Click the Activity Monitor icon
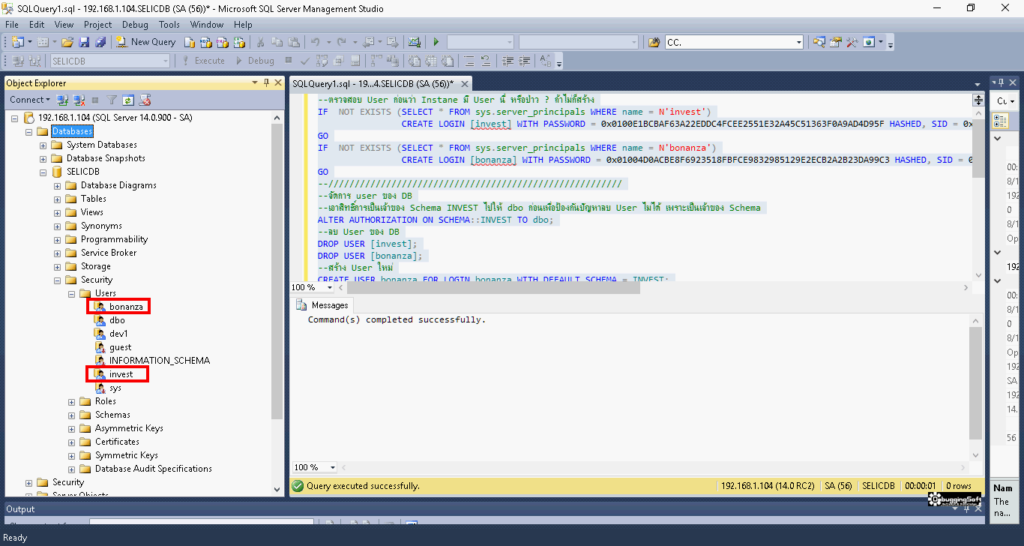The width and height of the screenshot is (1024, 546). 414,42
